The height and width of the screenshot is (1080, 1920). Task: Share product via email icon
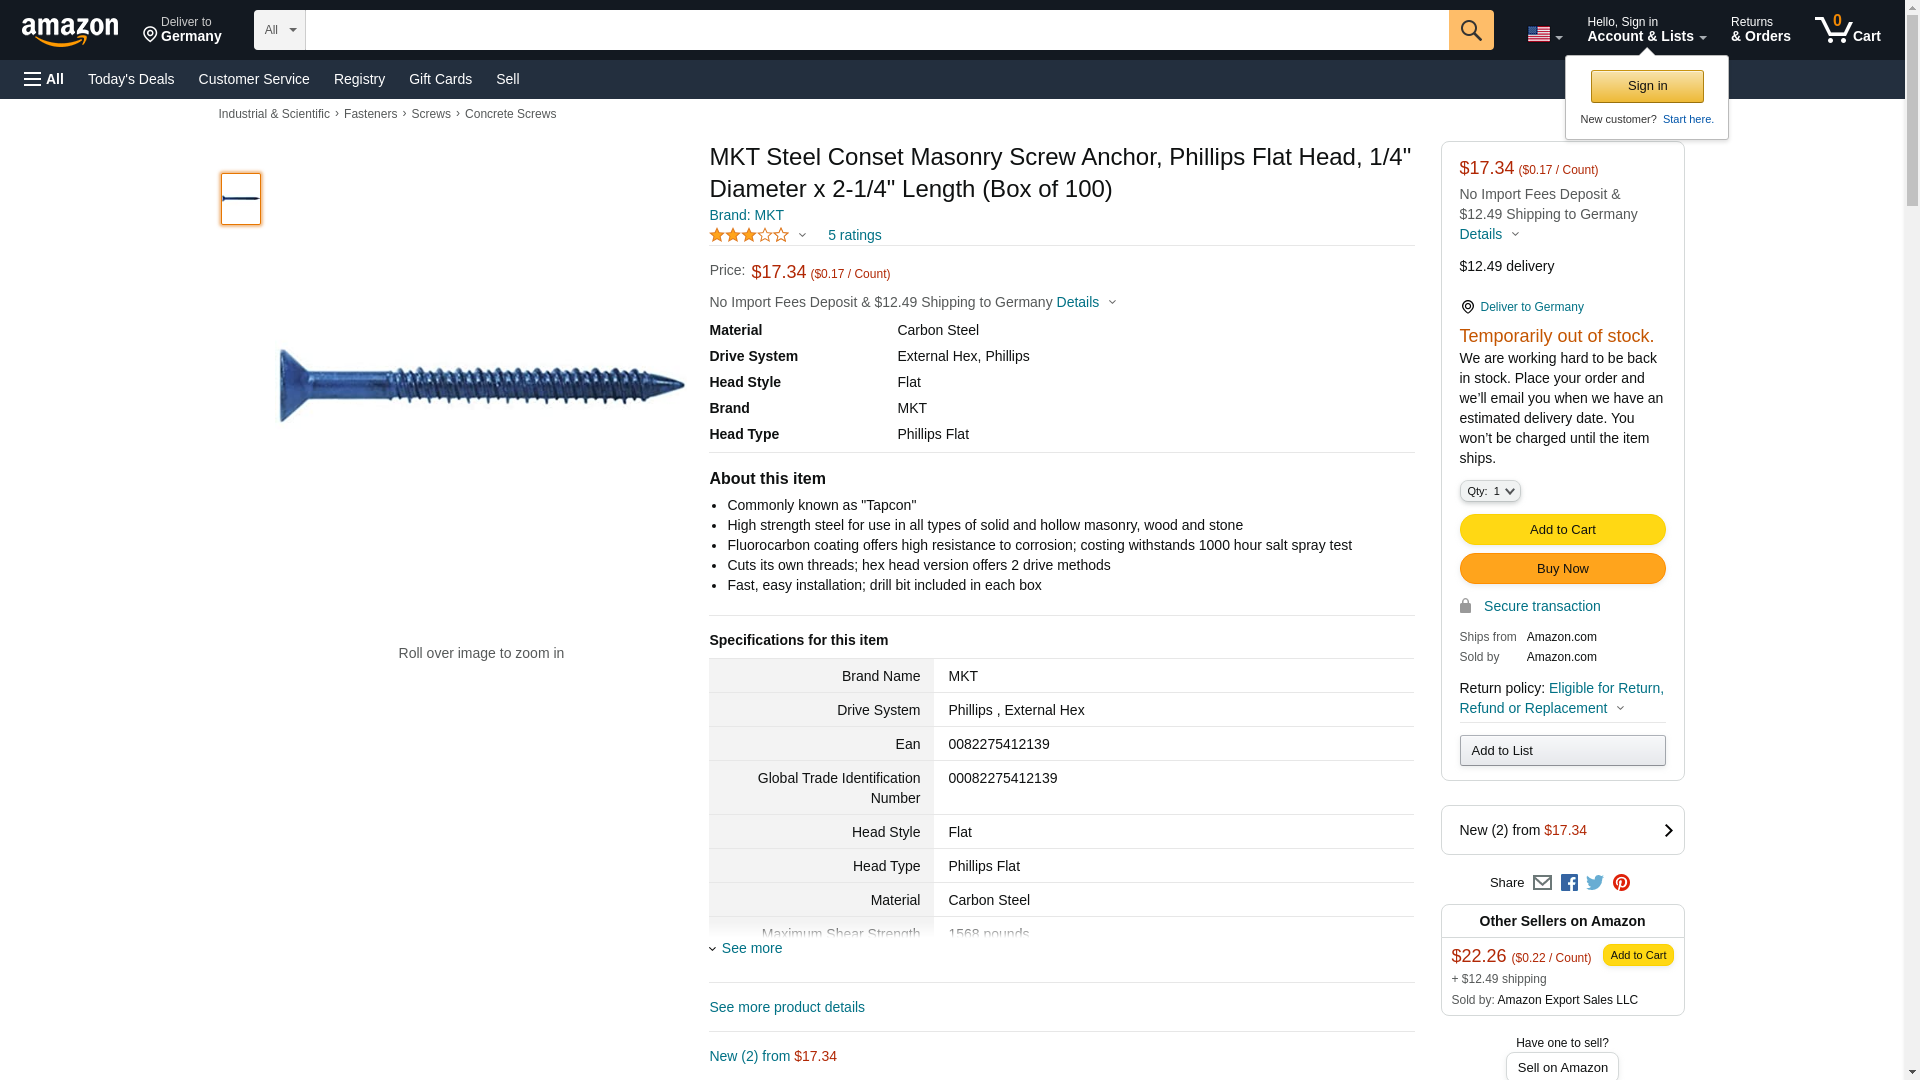[1542, 883]
